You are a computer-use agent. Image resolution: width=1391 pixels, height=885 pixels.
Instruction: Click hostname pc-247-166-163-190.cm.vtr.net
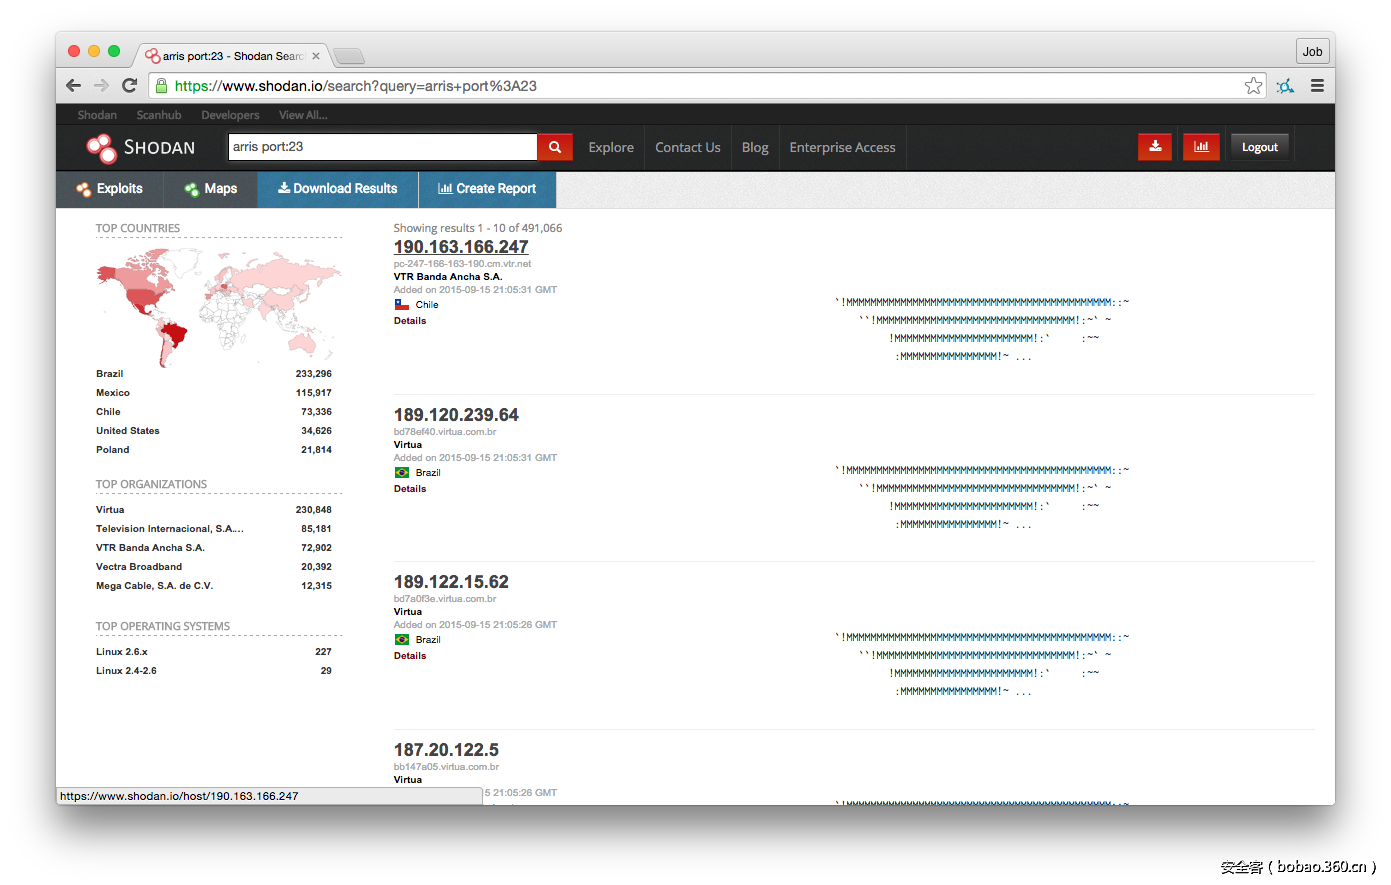click(x=462, y=264)
